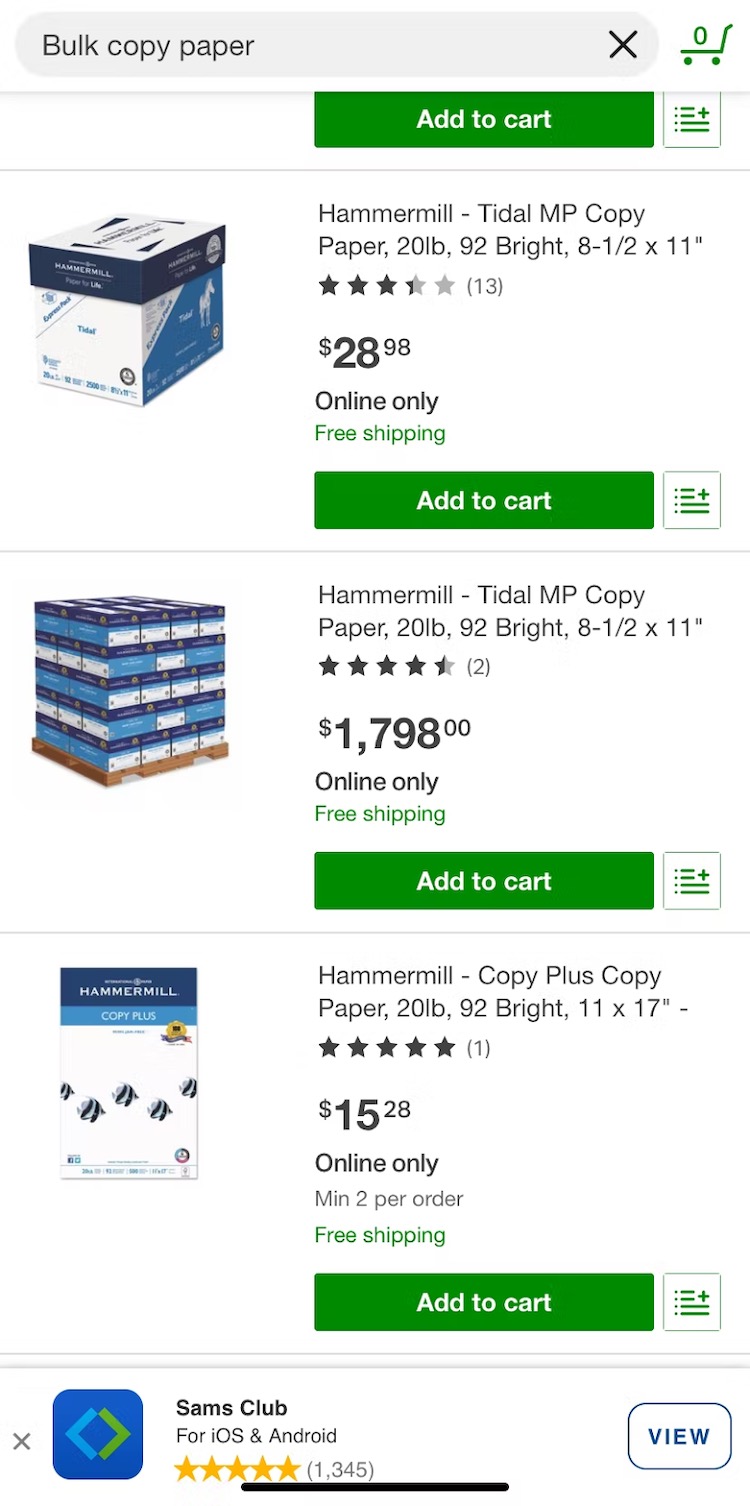Open Hammermill Tidal MP single case title
Viewport: 750px width, 1506px height.
510,230
